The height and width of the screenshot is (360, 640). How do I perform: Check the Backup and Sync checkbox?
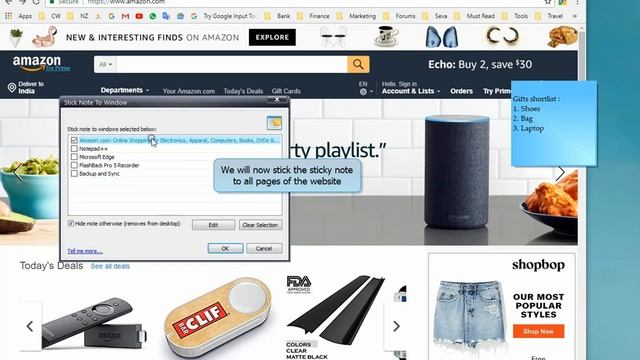pos(74,173)
